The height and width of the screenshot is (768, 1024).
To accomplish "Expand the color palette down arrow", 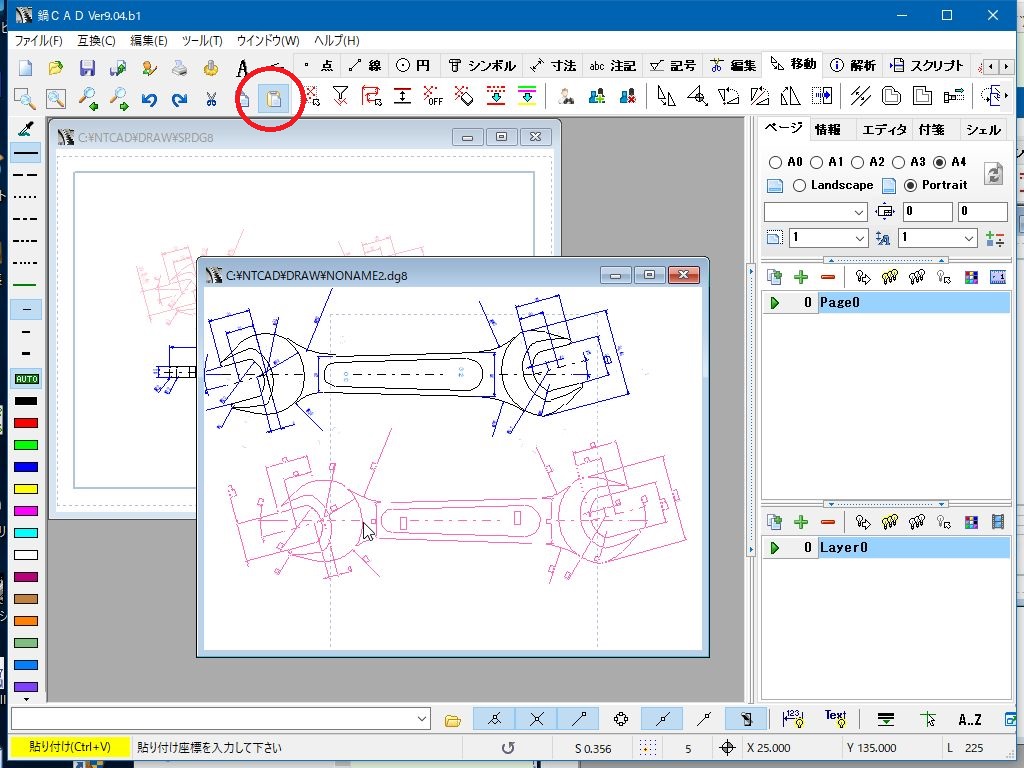I will click(x=26, y=699).
